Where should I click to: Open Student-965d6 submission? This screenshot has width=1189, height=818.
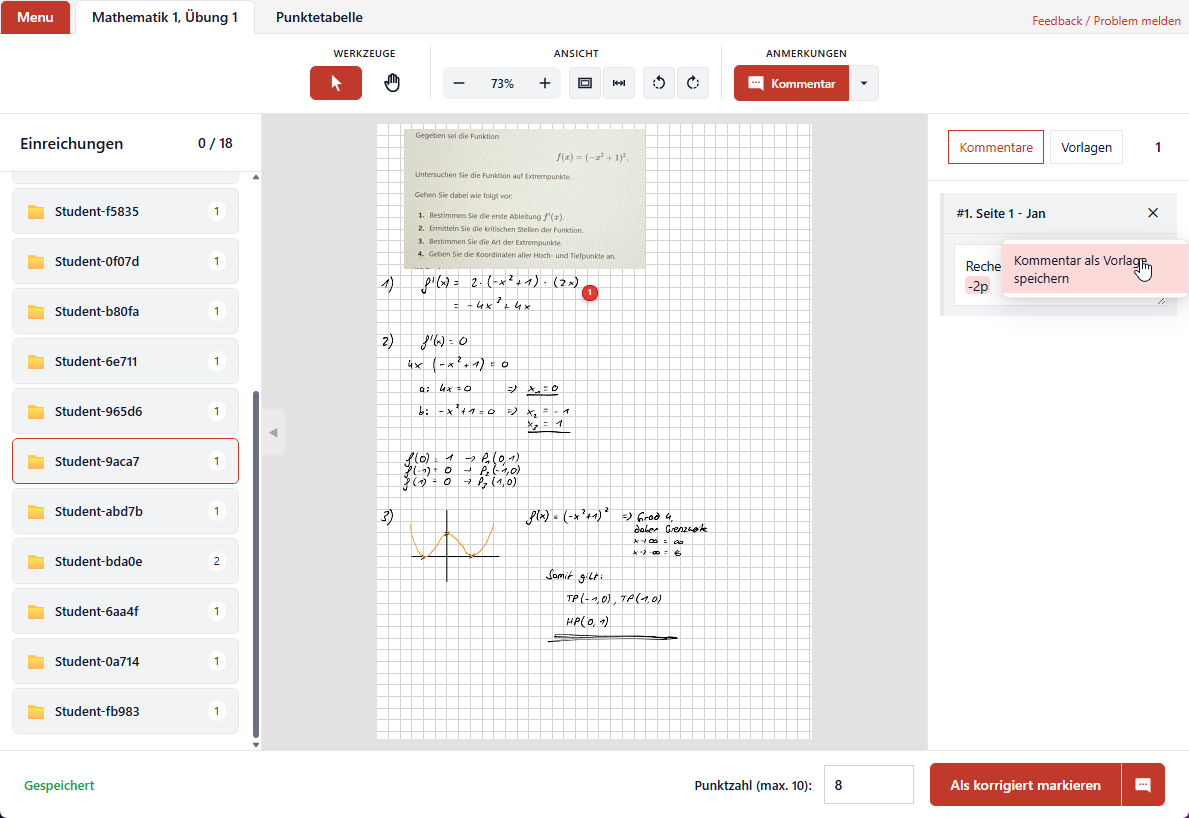(x=125, y=412)
